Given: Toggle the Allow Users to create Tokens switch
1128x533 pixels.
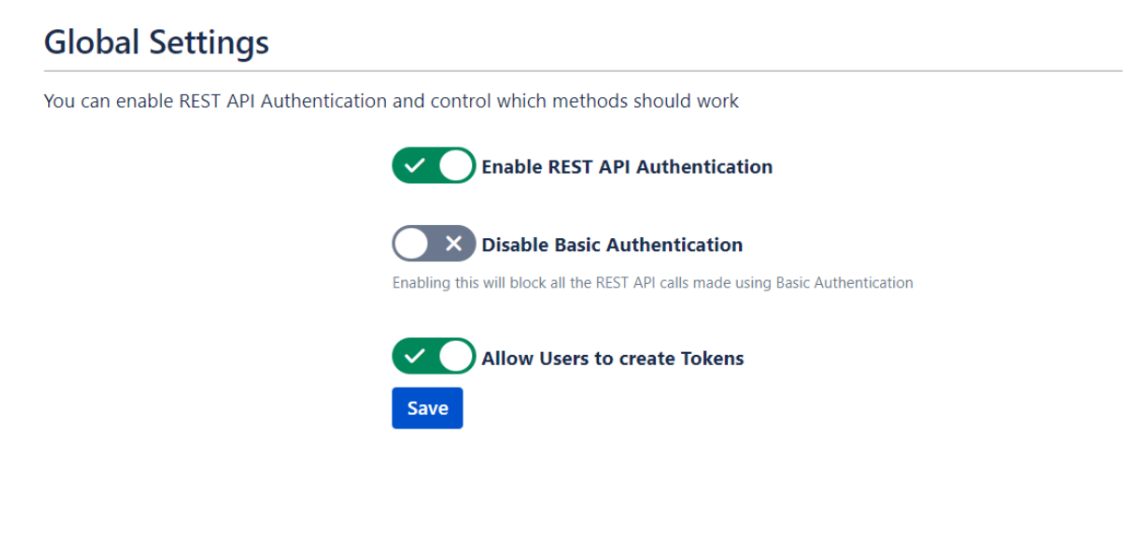Looking at the screenshot, I should [434, 356].
